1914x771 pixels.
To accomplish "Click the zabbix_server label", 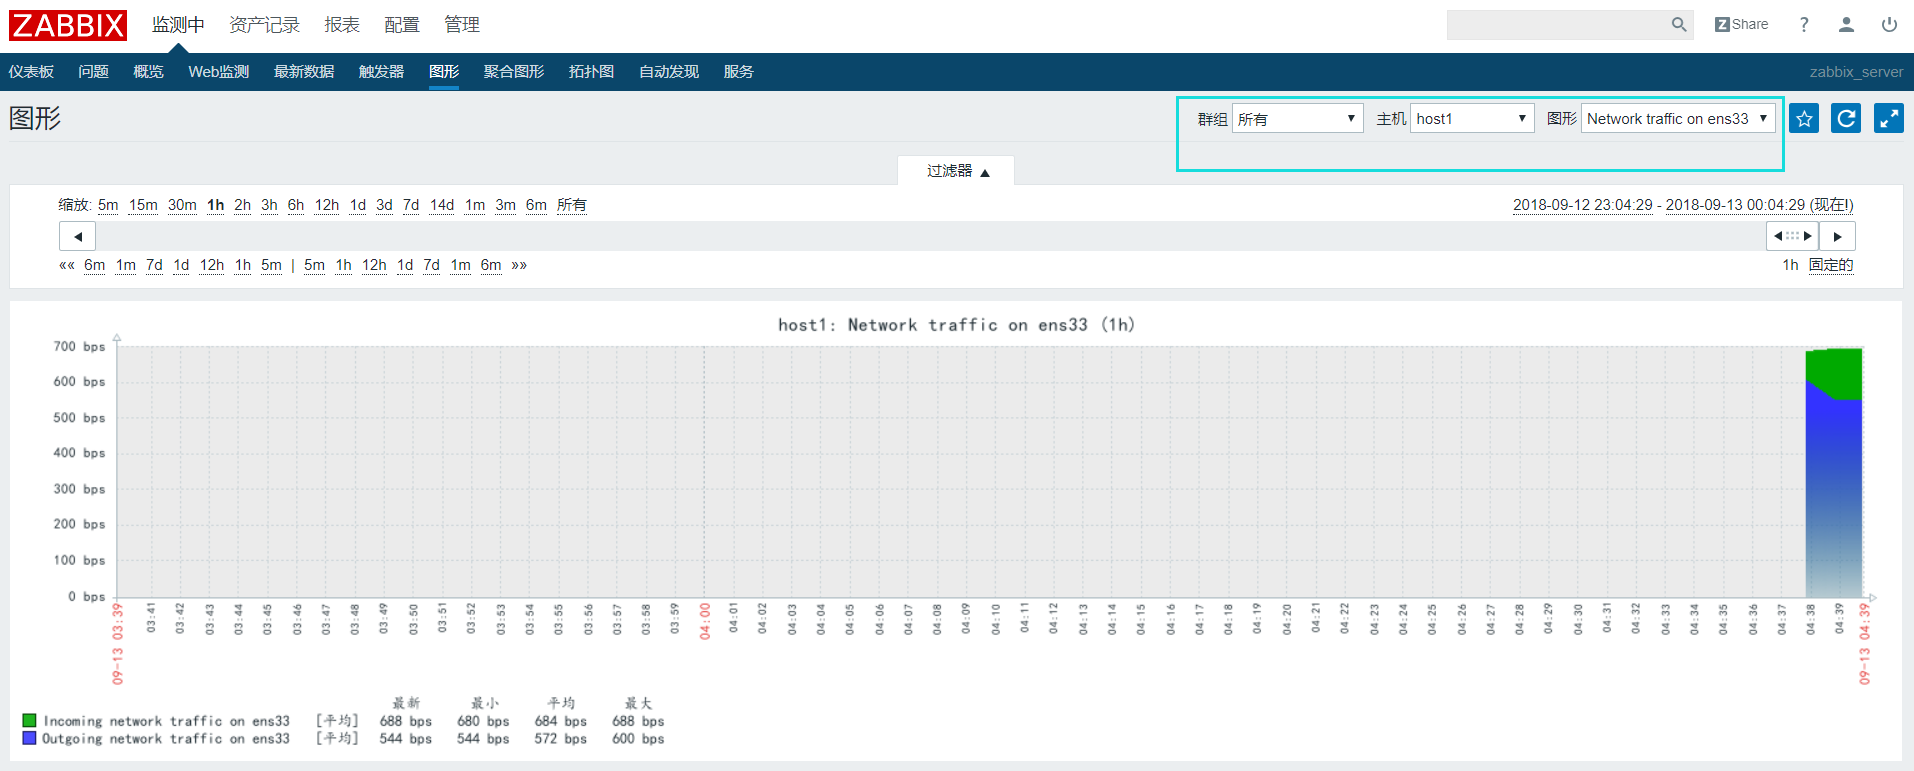I will [x=1856, y=72].
